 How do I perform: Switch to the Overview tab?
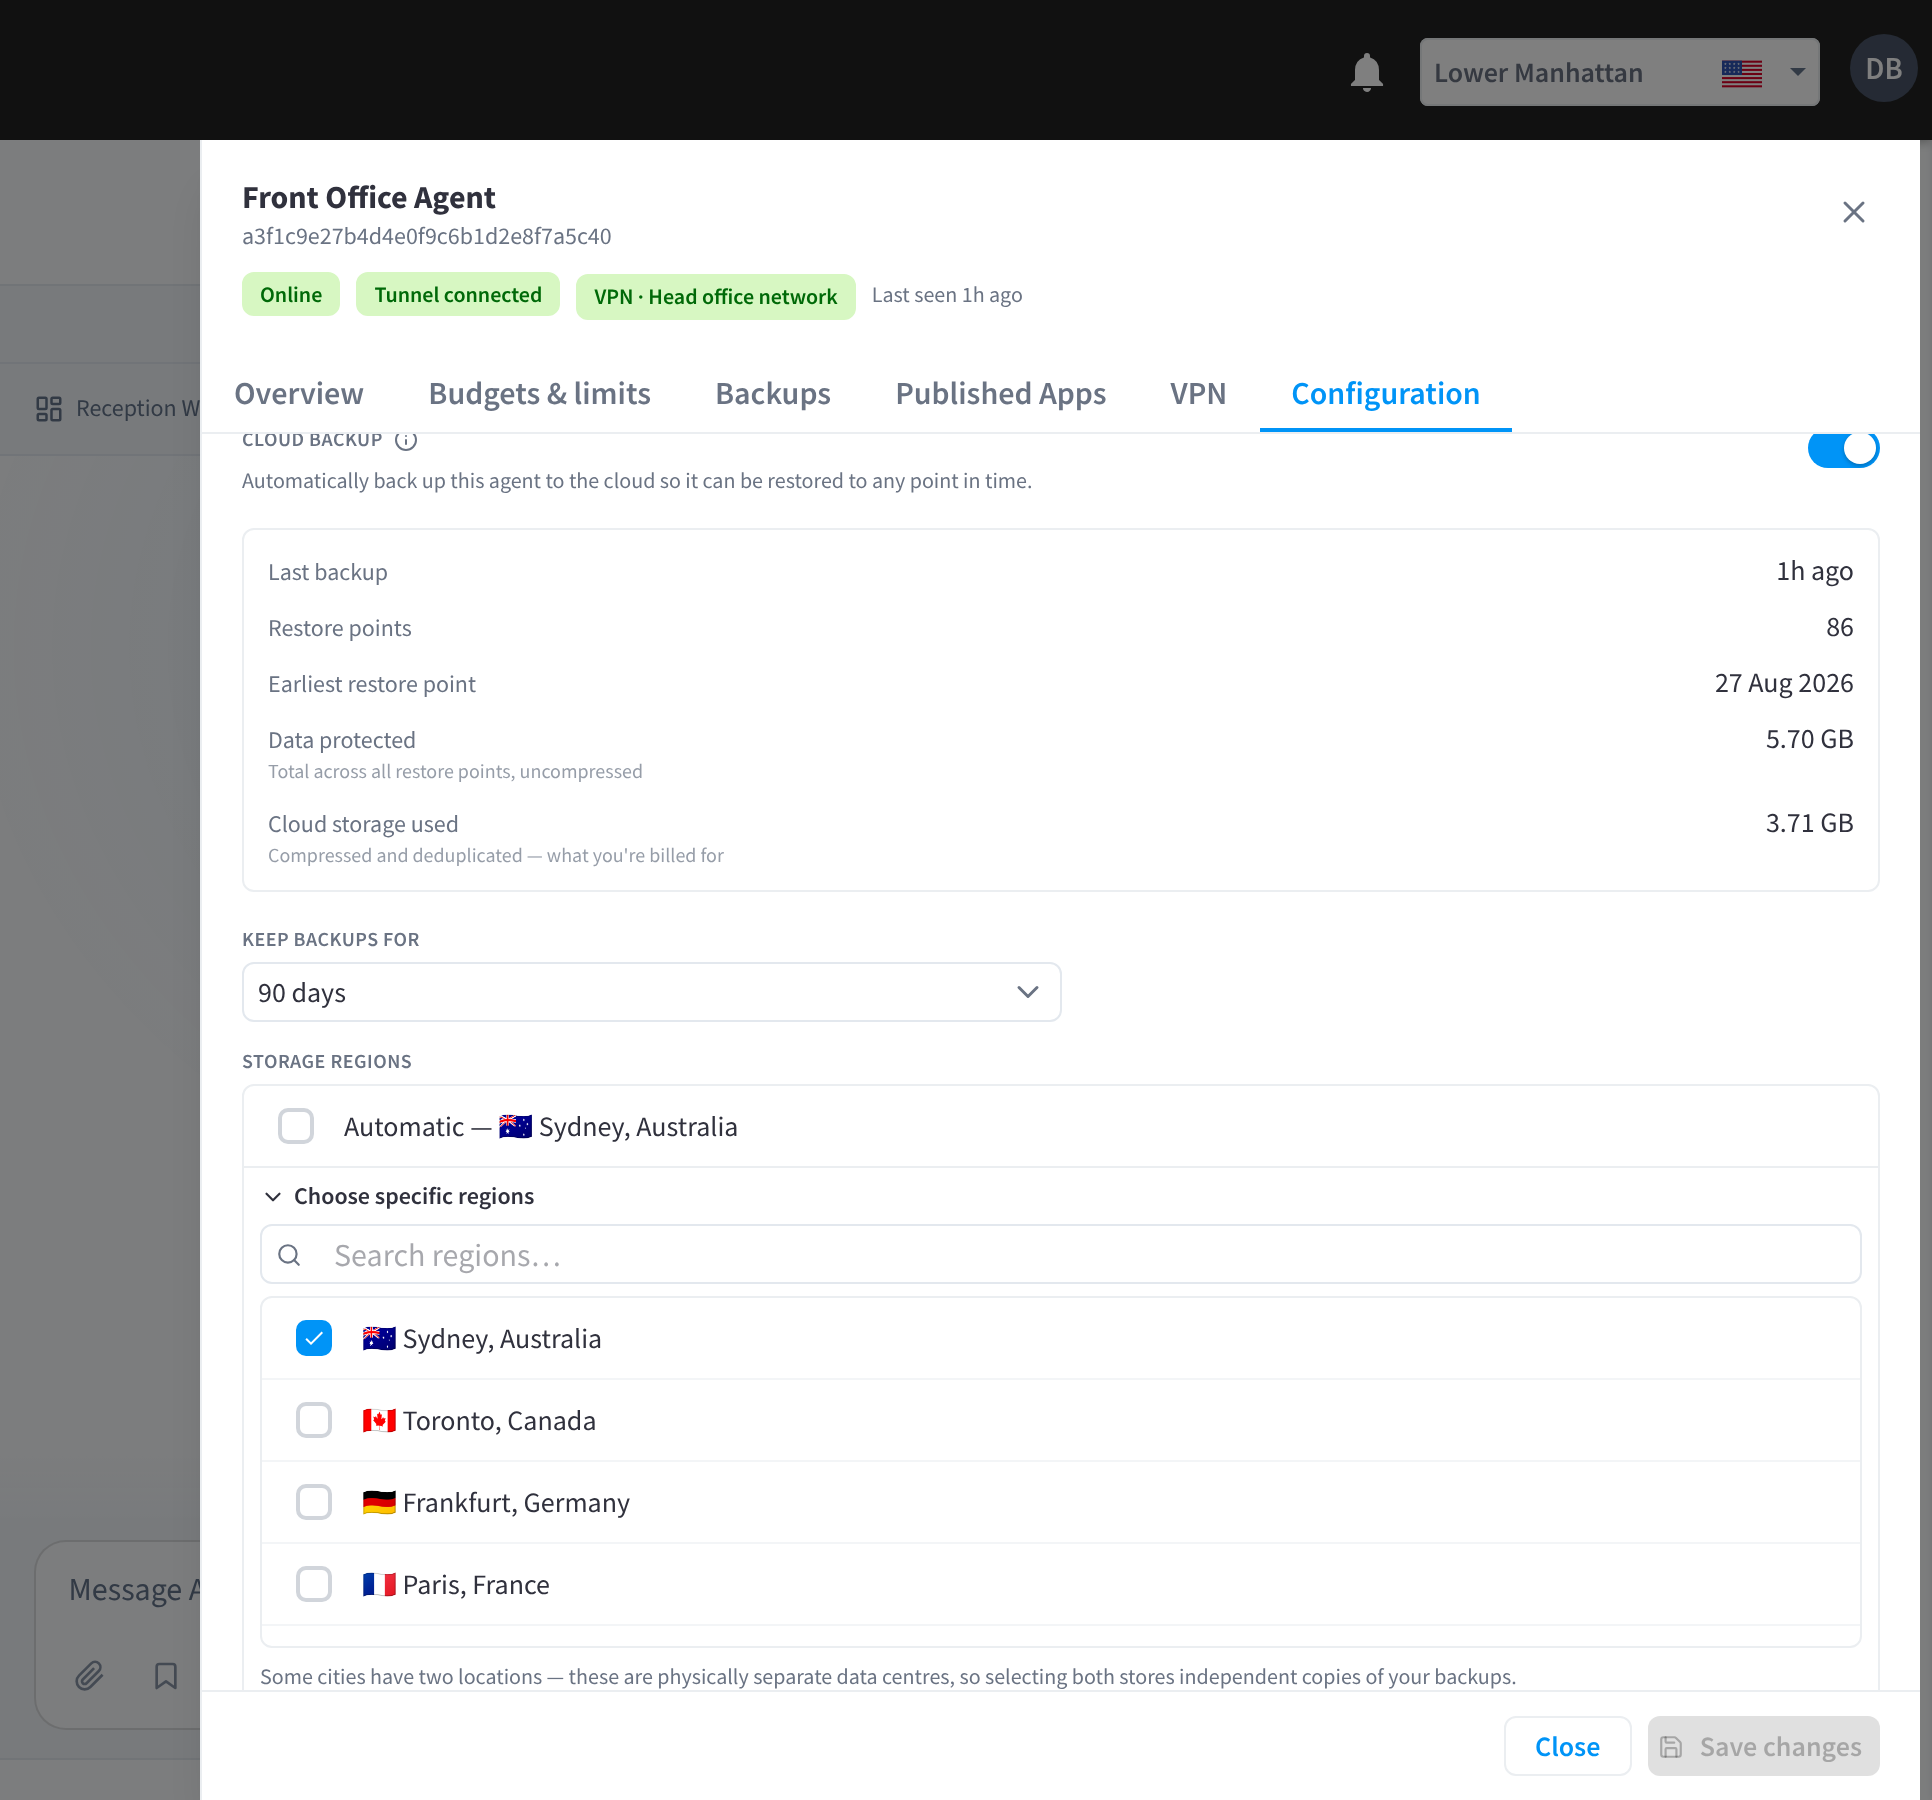[x=299, y=394]
